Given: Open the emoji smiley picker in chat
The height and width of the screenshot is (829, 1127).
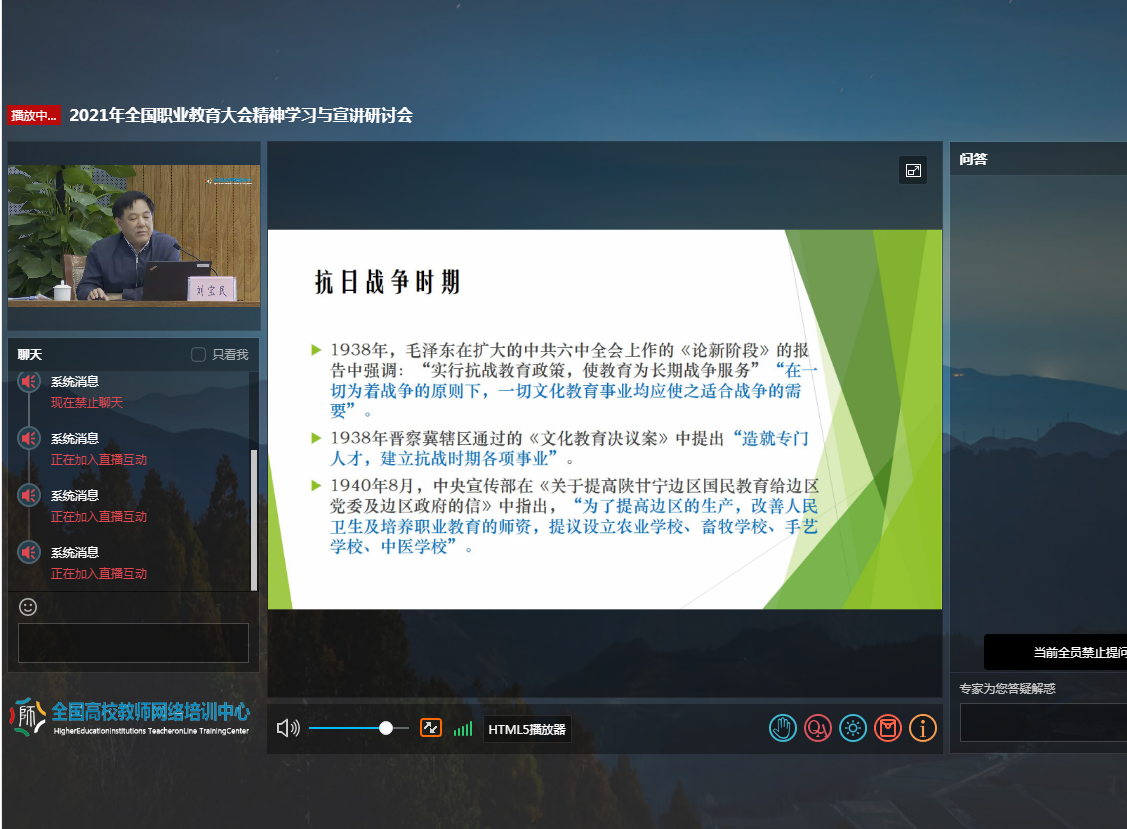Looking at the screenshot, I should pyautogui.click(x=28, y=607).
